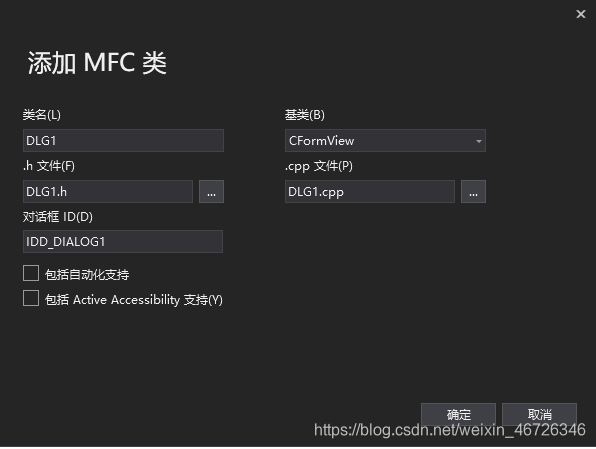Edit the DLG1.h header file field
This screenshot has height=449, width=596.
[108, 192]
